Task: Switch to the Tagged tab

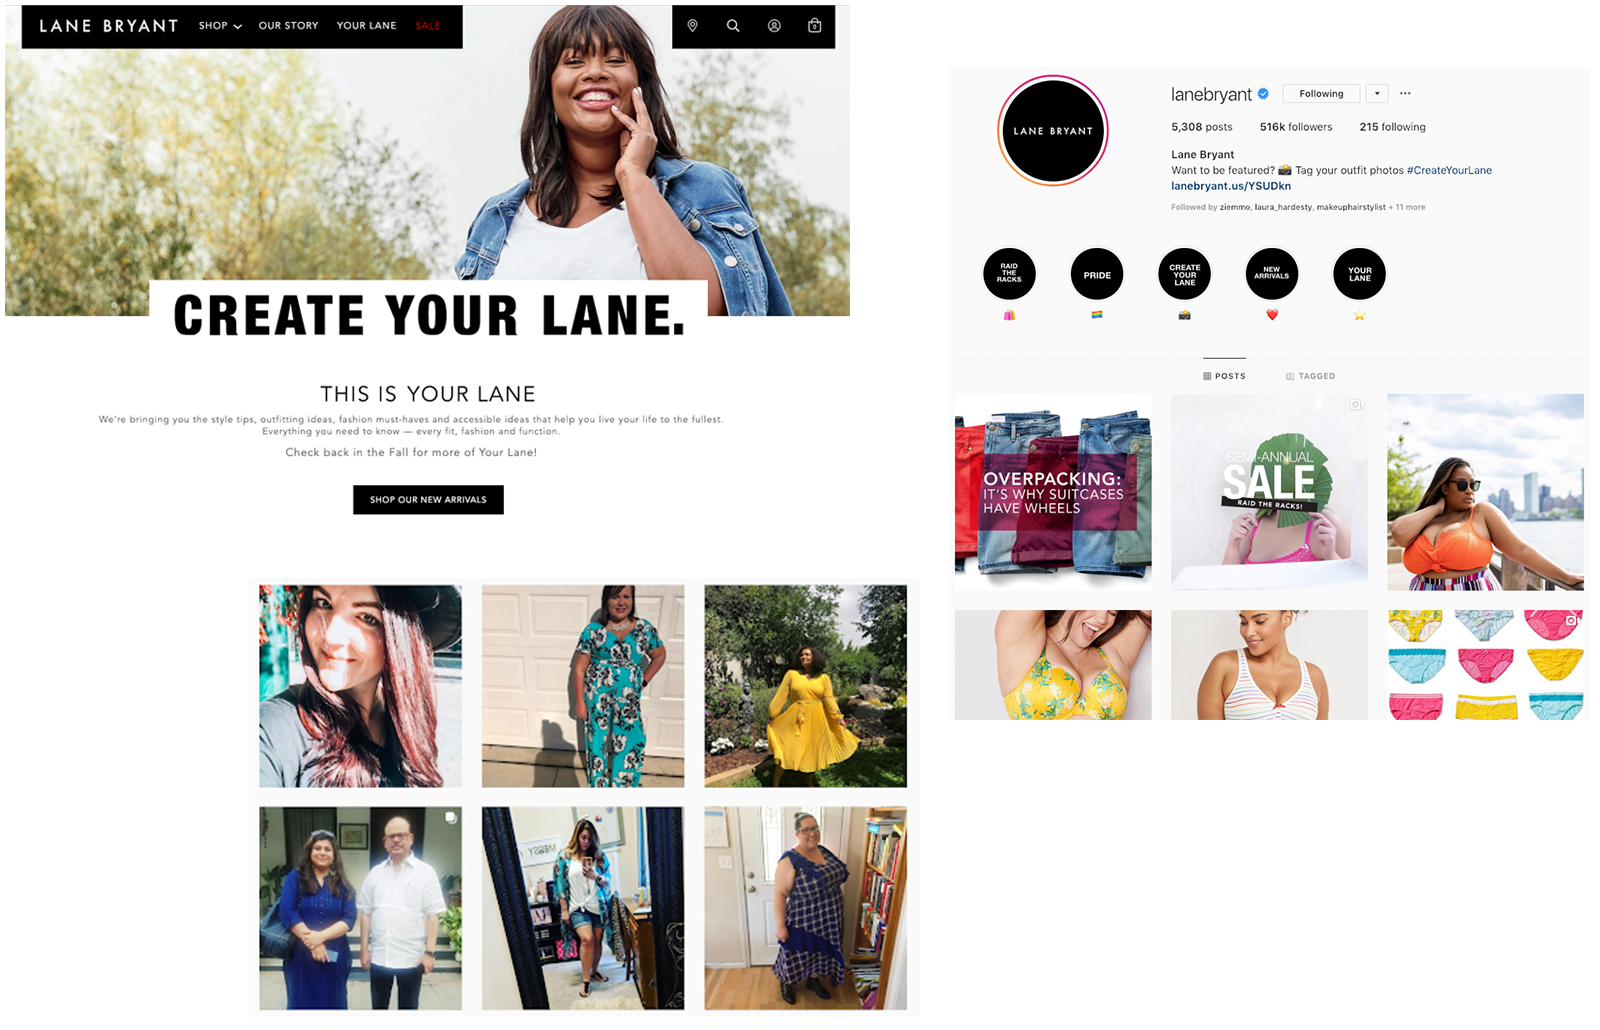Action: (1310, 376)
